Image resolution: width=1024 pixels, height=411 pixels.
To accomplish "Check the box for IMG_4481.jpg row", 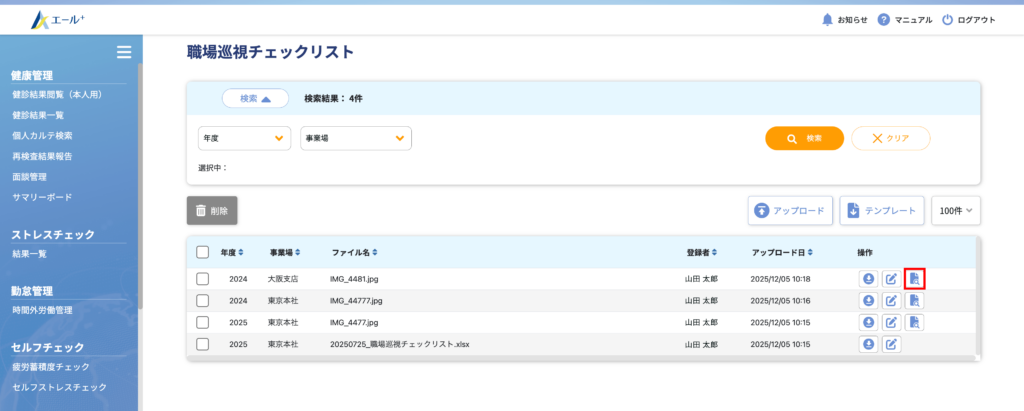I will point(203,279).
